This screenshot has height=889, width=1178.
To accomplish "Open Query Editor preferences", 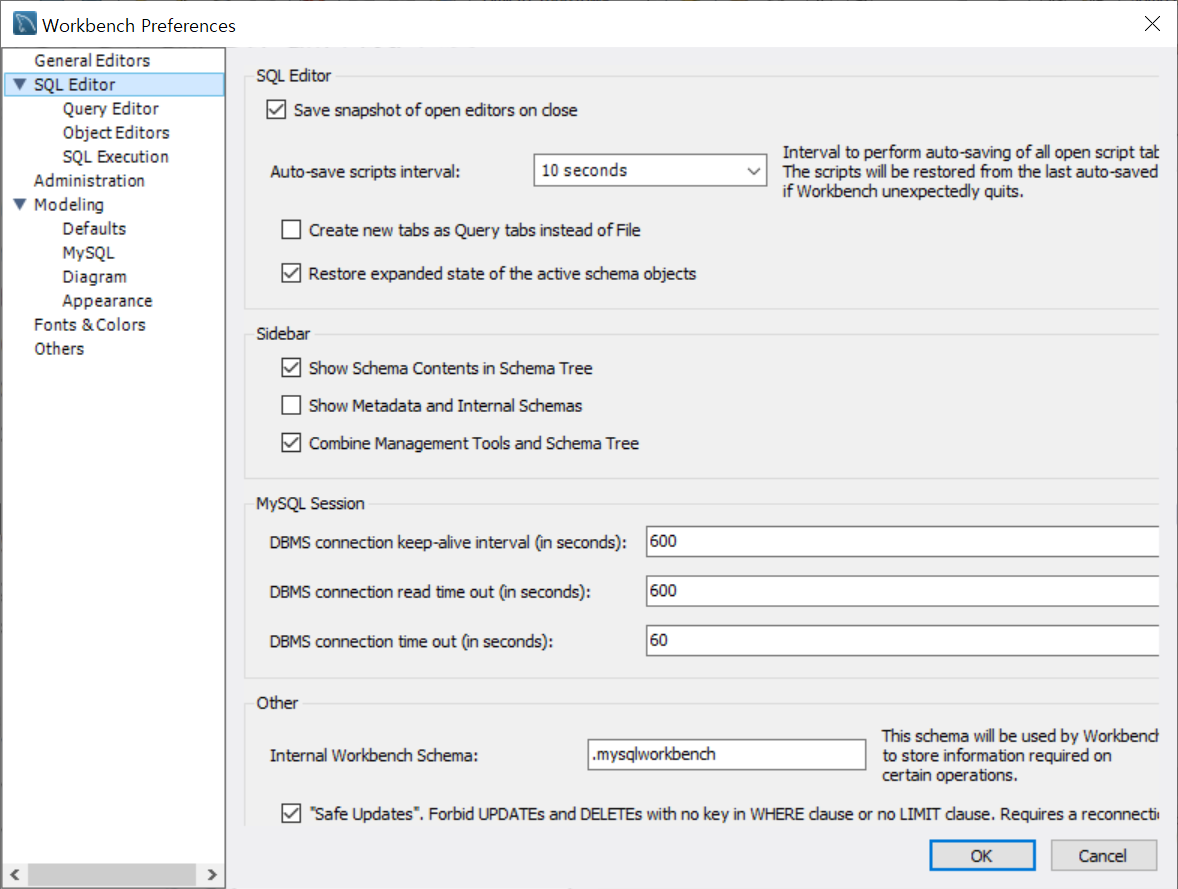I will 110,108.
